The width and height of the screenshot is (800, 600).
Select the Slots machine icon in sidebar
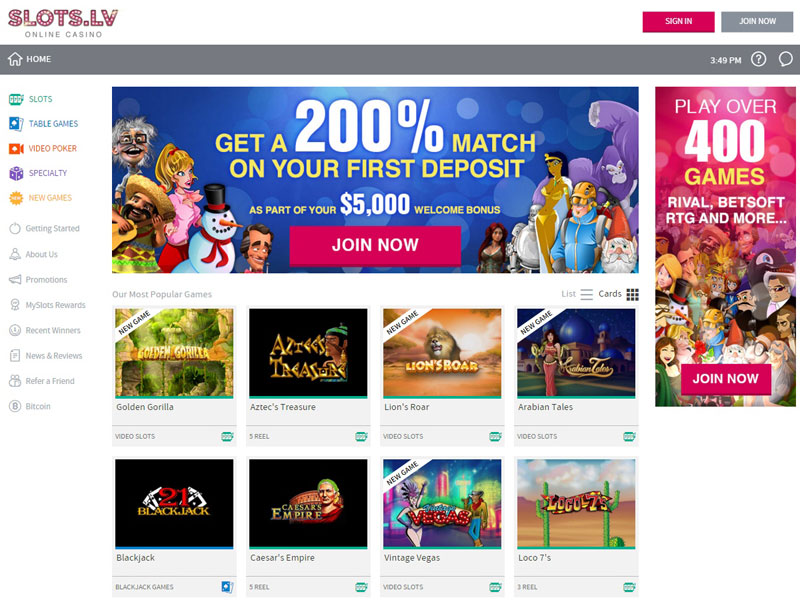pyautogui.click(x=16, y=99)
